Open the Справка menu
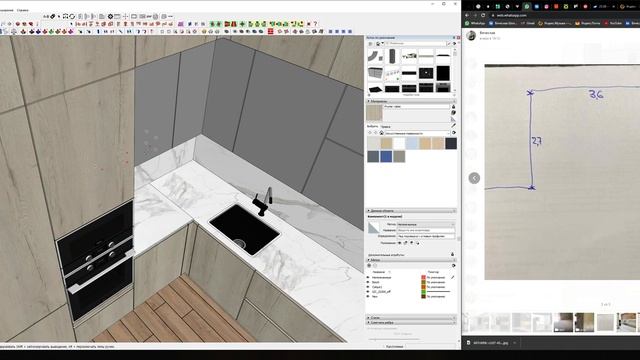 22,10
